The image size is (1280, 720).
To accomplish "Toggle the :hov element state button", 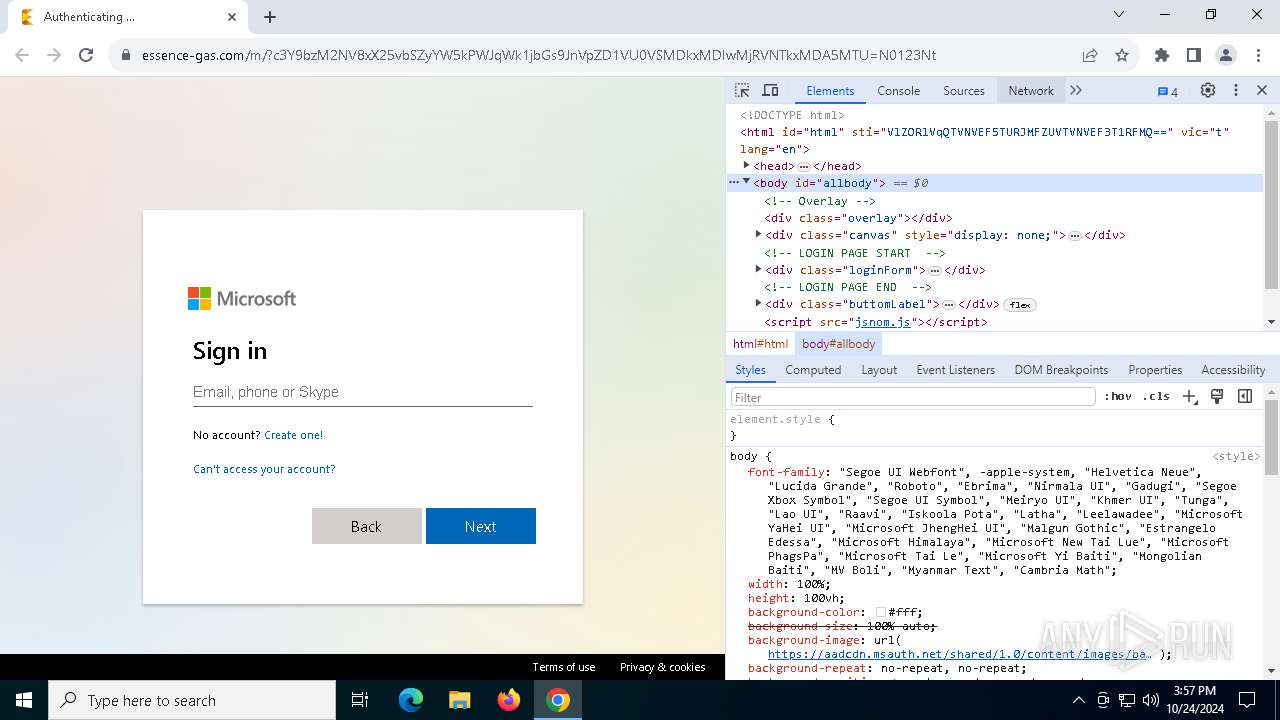I will 1118,396.
